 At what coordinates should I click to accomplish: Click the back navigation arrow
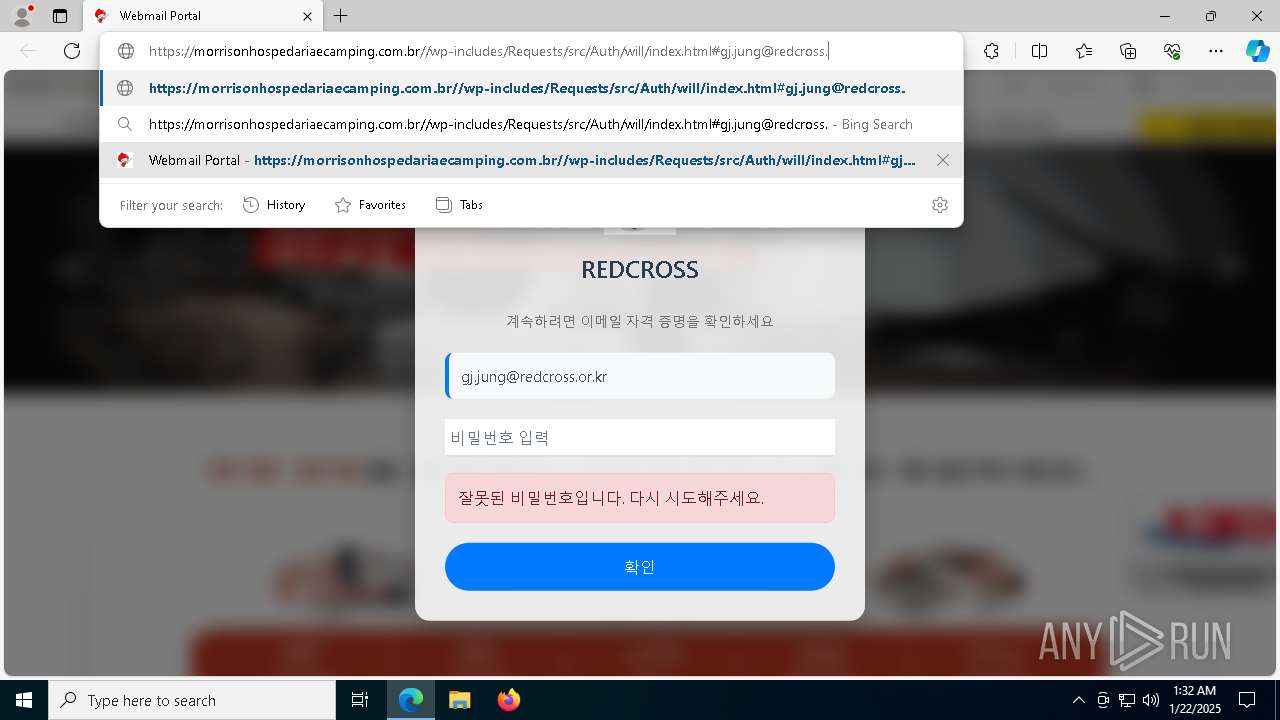click(28, 51)
